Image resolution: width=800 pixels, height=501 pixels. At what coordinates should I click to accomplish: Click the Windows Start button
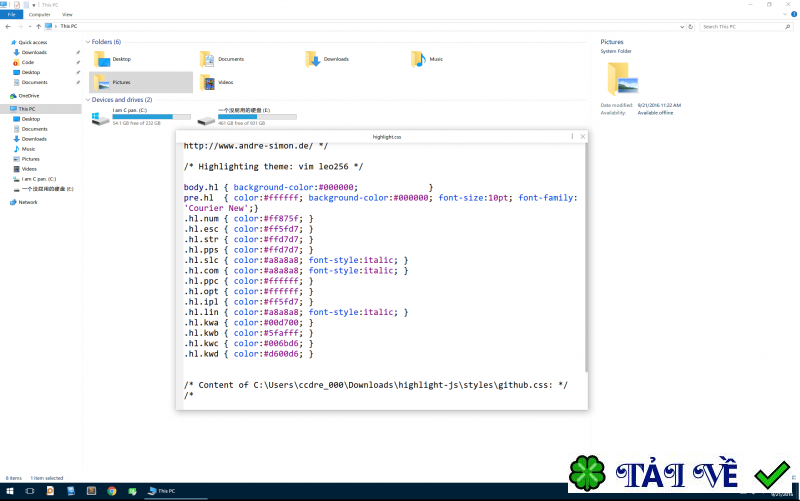8,491
